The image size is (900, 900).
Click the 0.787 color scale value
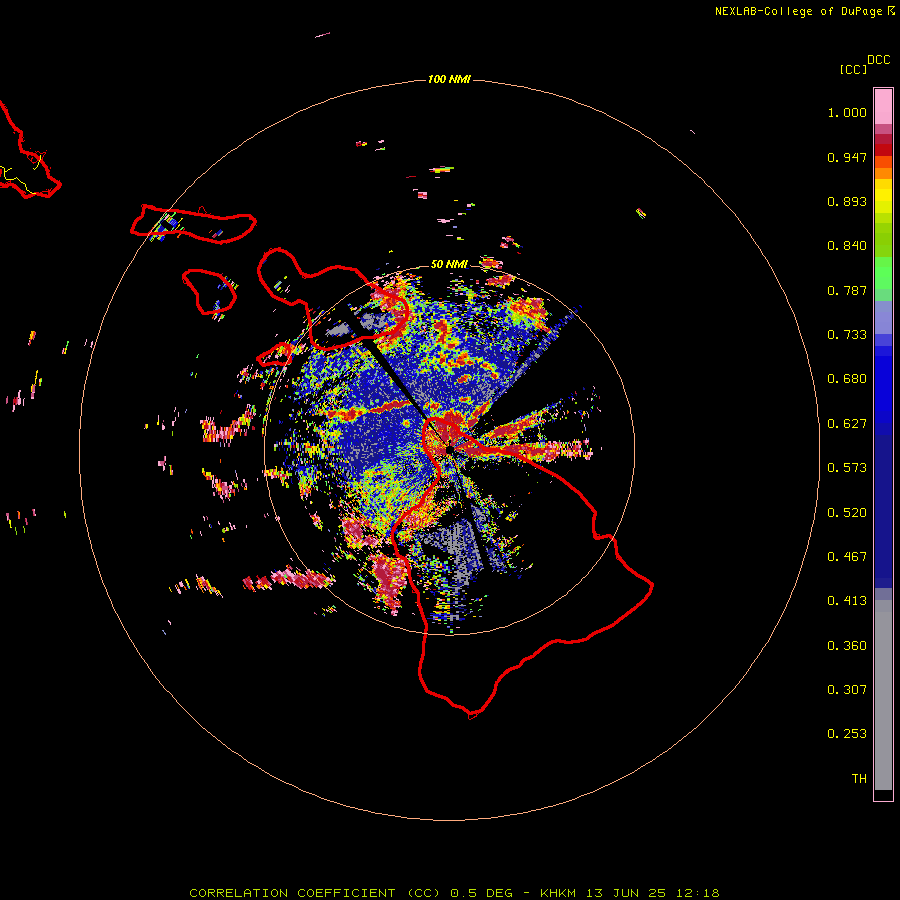click(847, 290)
